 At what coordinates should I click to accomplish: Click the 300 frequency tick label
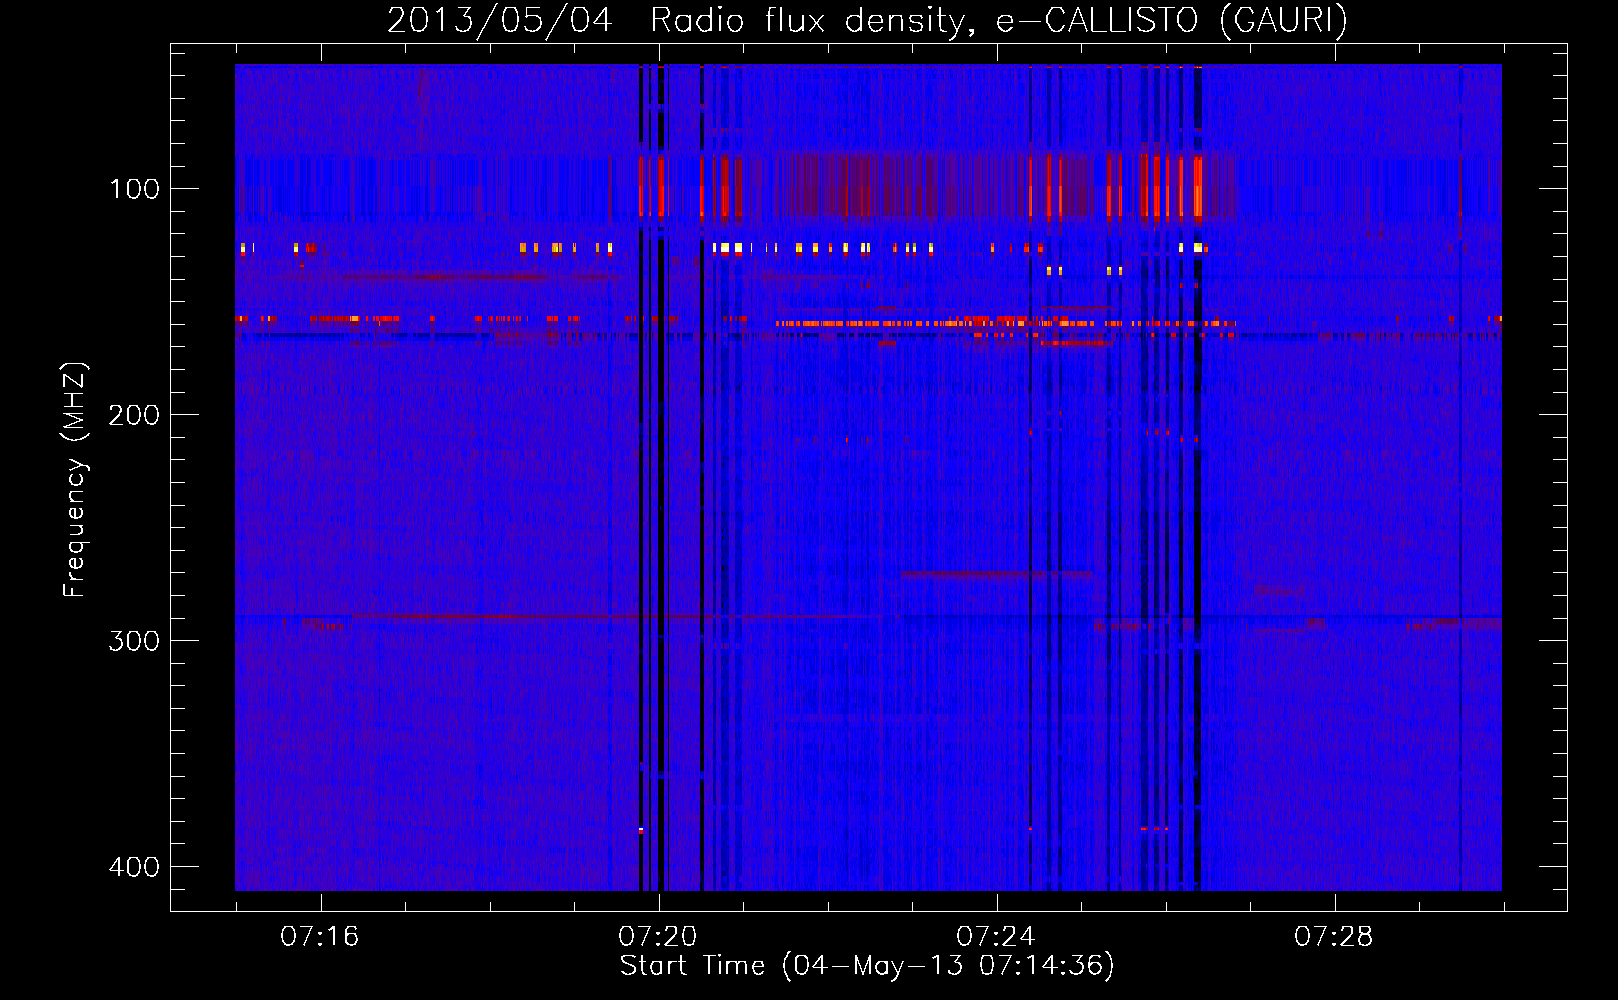click(x=134, y=641)
